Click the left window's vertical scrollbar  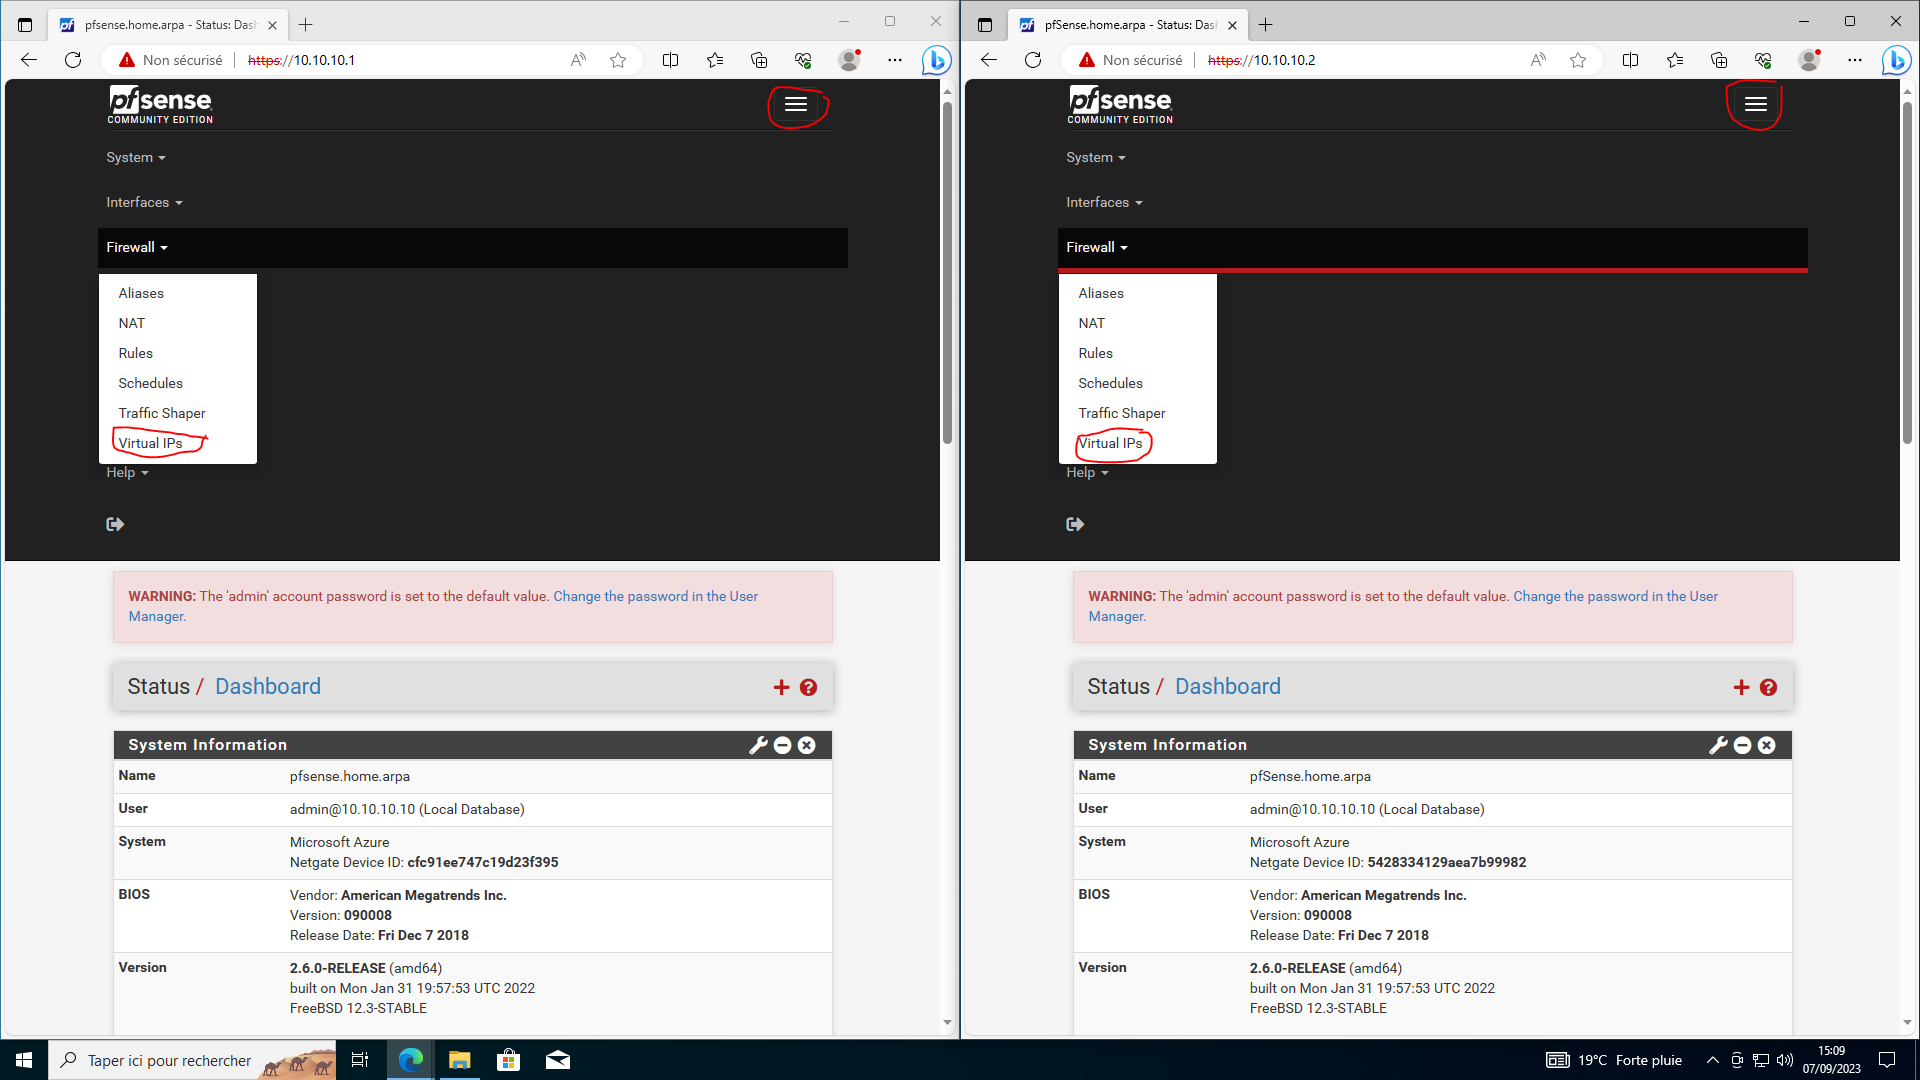point(947,270)
